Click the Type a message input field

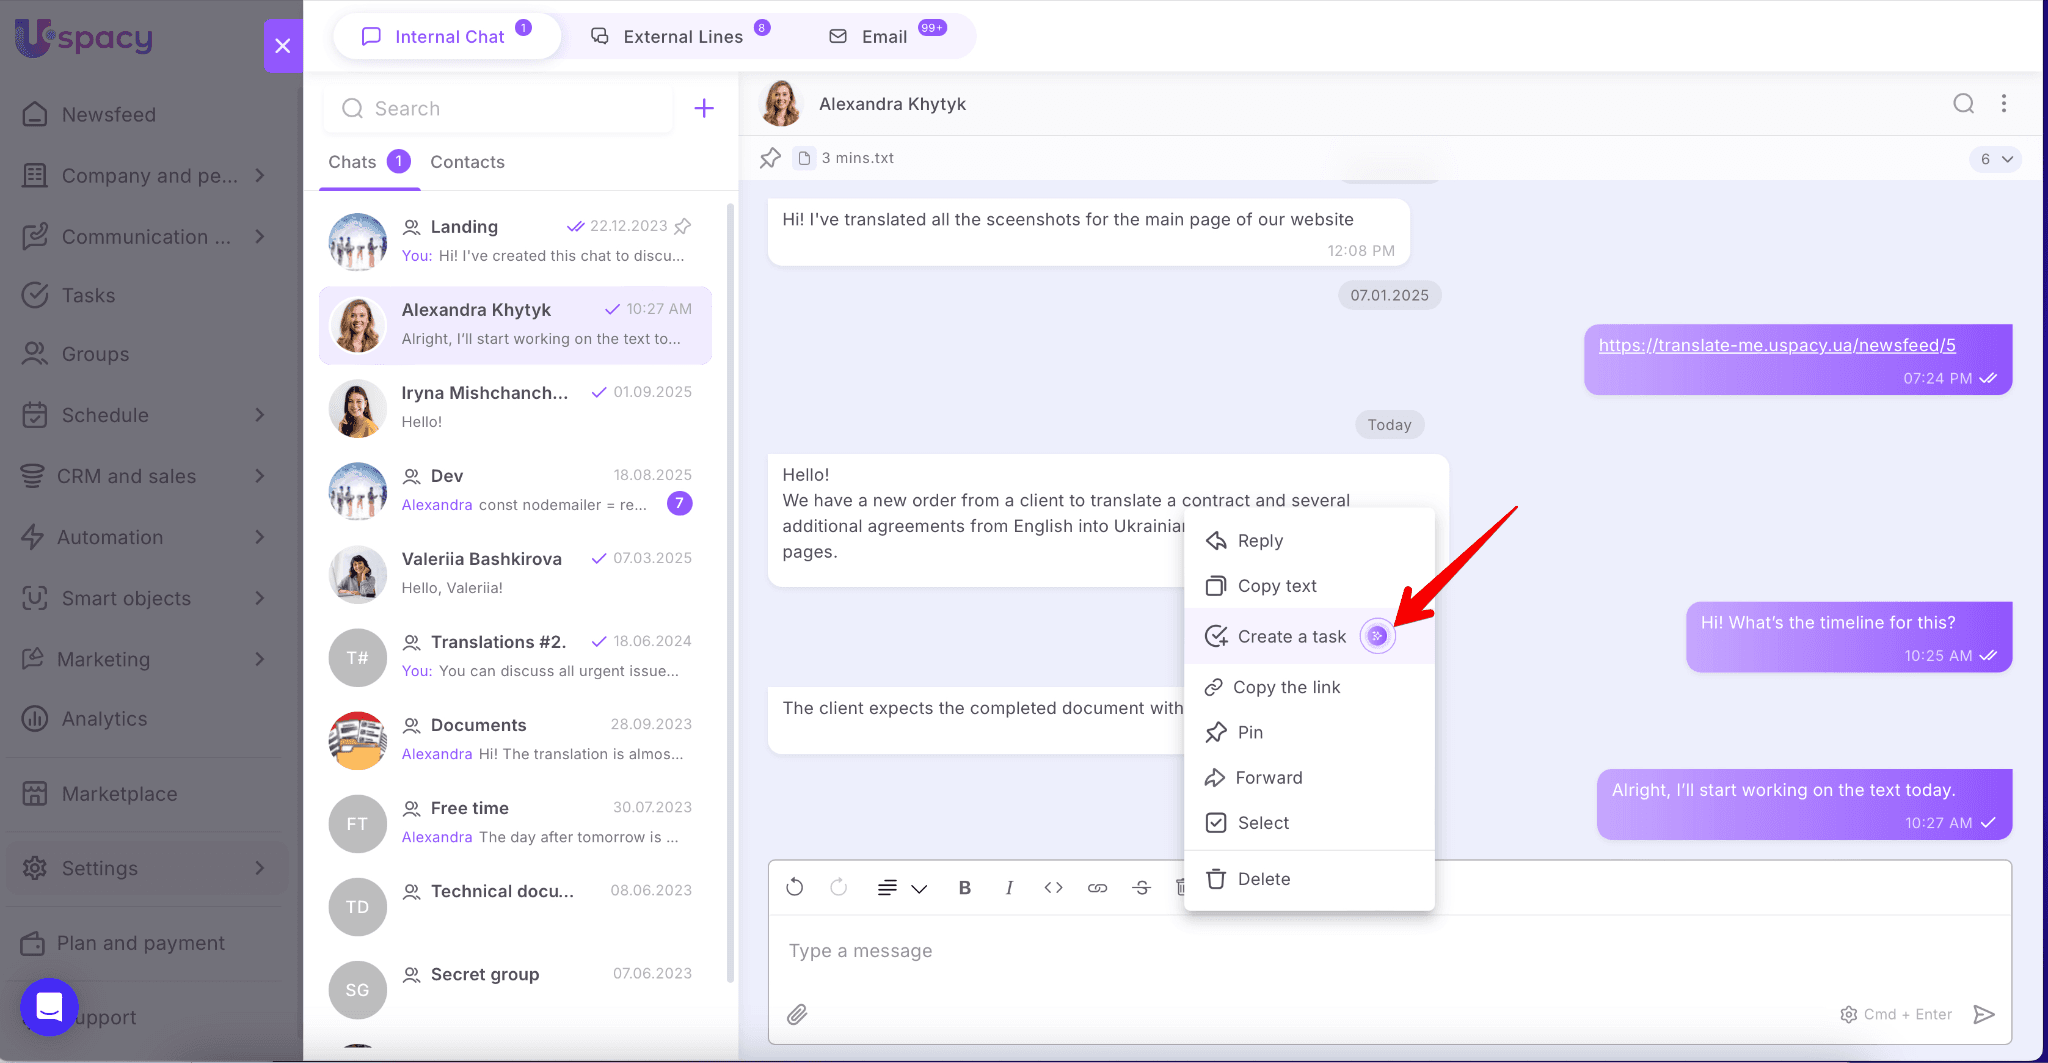point(1300,951)
